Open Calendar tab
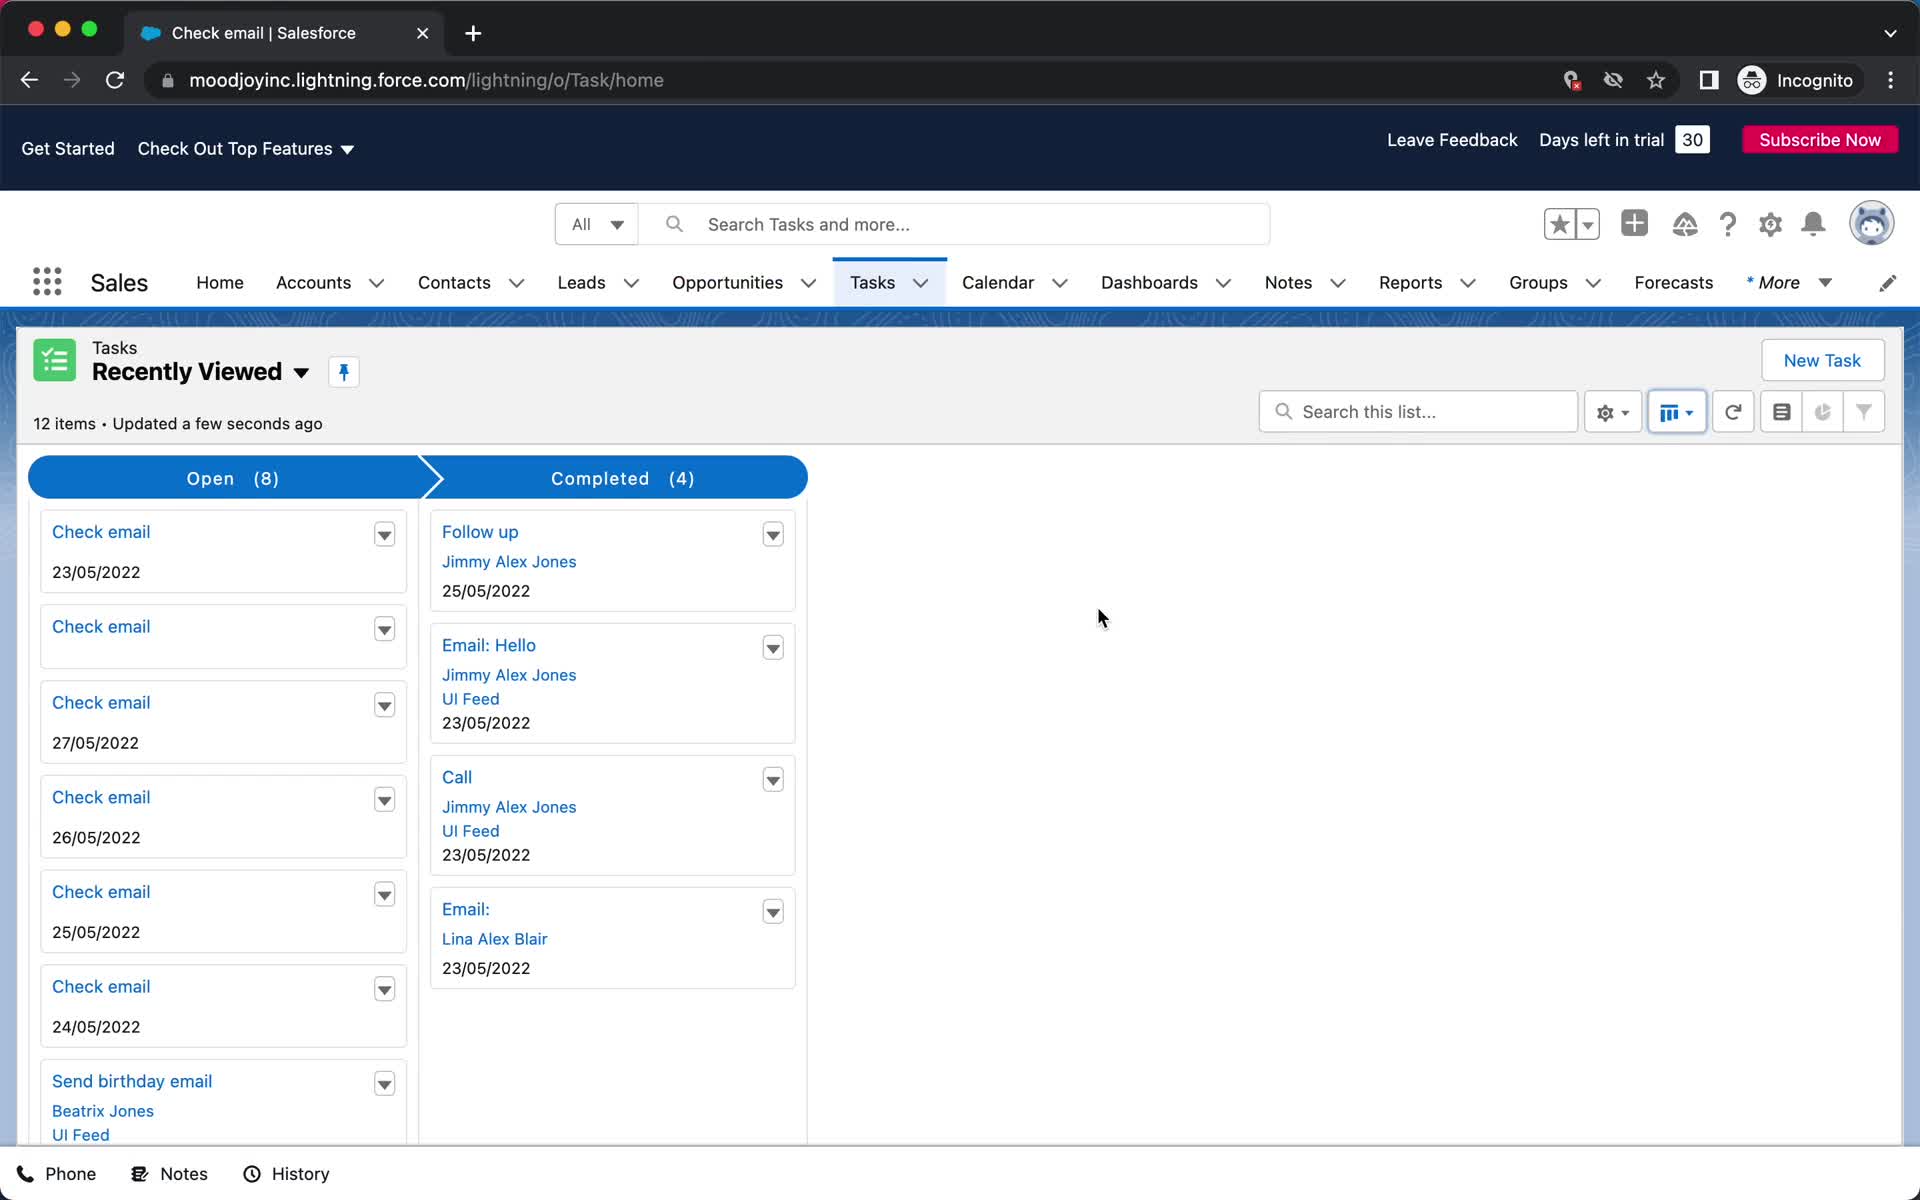Screen dimensions: 1920x1200 point(998,283)
